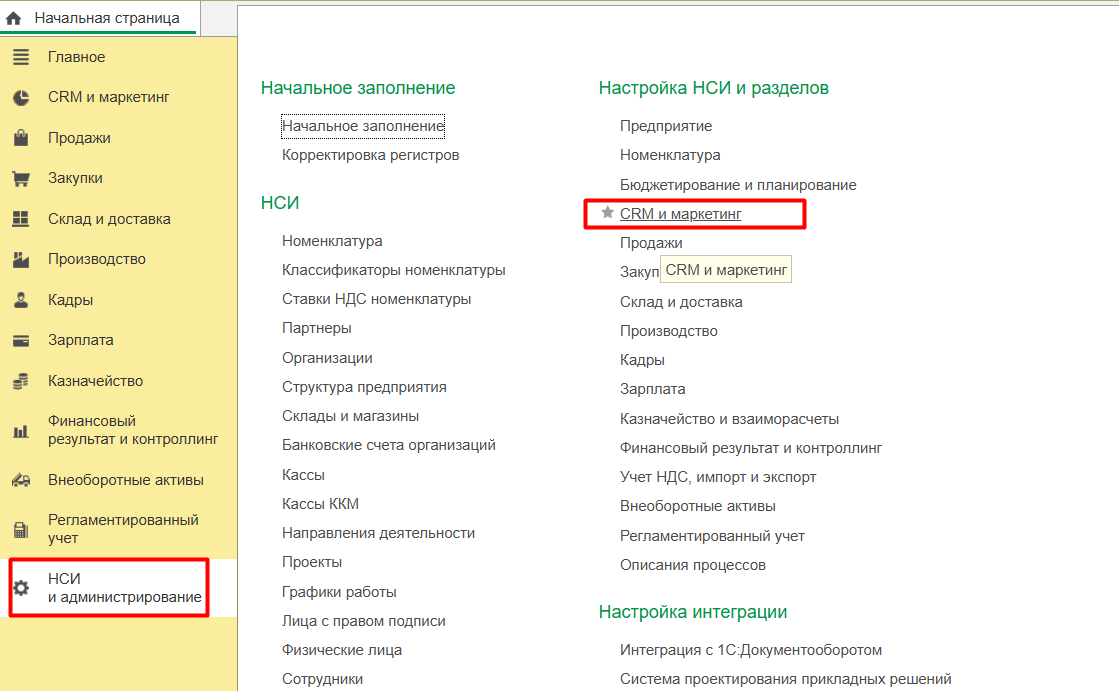This screenshot has height=691, width=1119.
Task: Open the Проекты link
Action: 312,563
